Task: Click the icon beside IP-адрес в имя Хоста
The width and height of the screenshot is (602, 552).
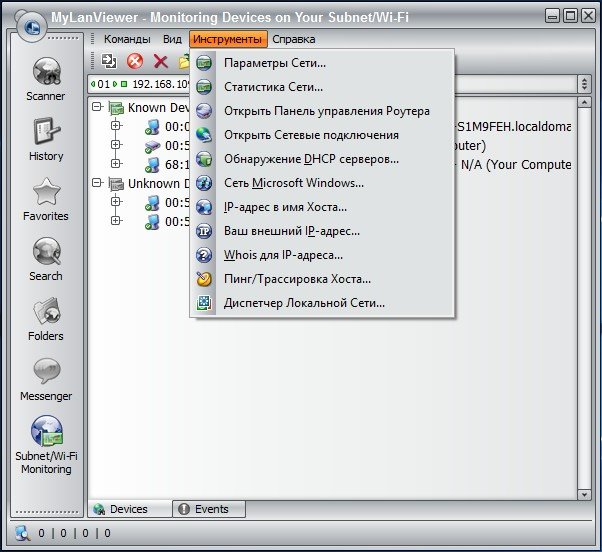Action: pos(204,207)
